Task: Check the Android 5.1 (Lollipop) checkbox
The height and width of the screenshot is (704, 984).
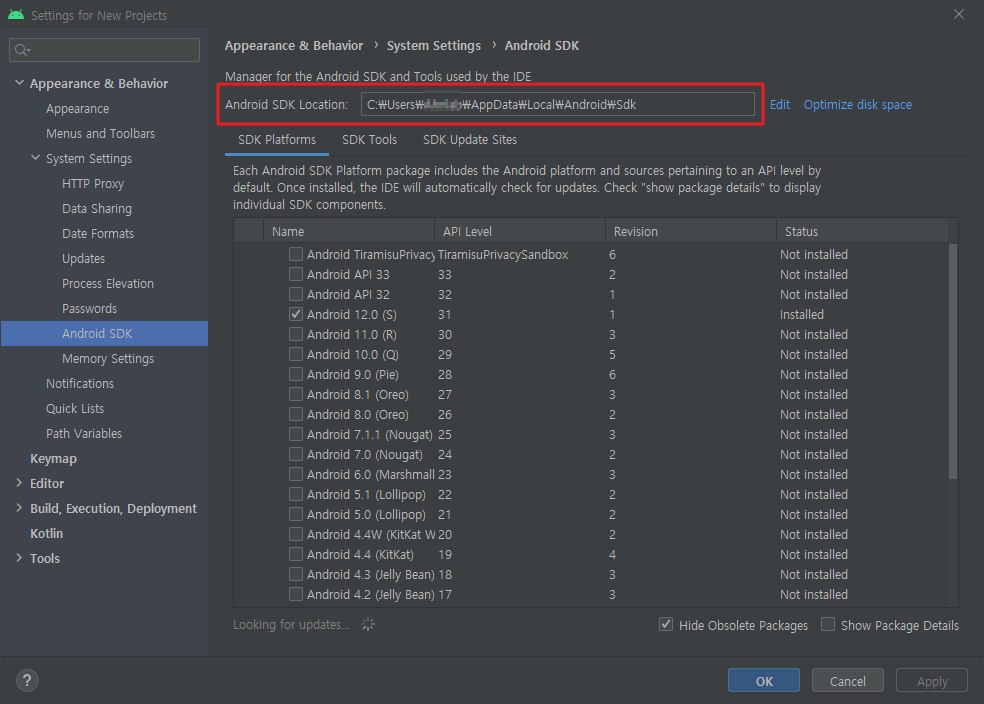Action: point(296,494)
